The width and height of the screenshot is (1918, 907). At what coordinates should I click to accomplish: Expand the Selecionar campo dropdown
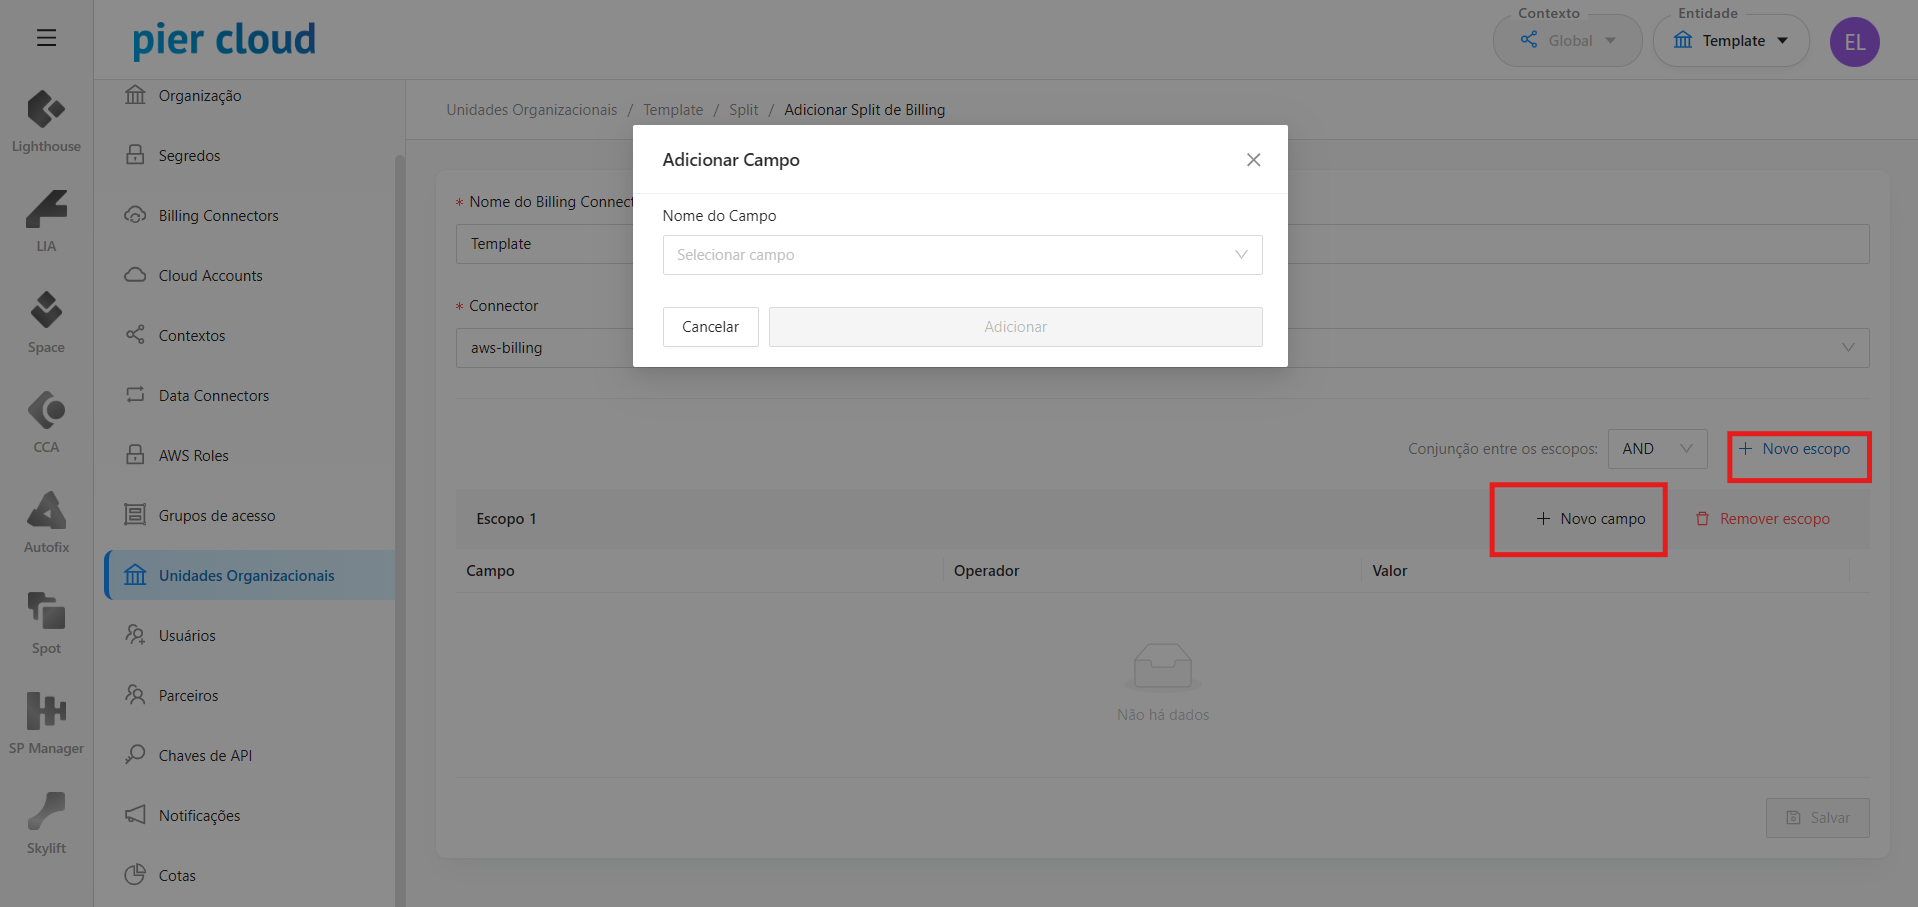click(961, 255)
